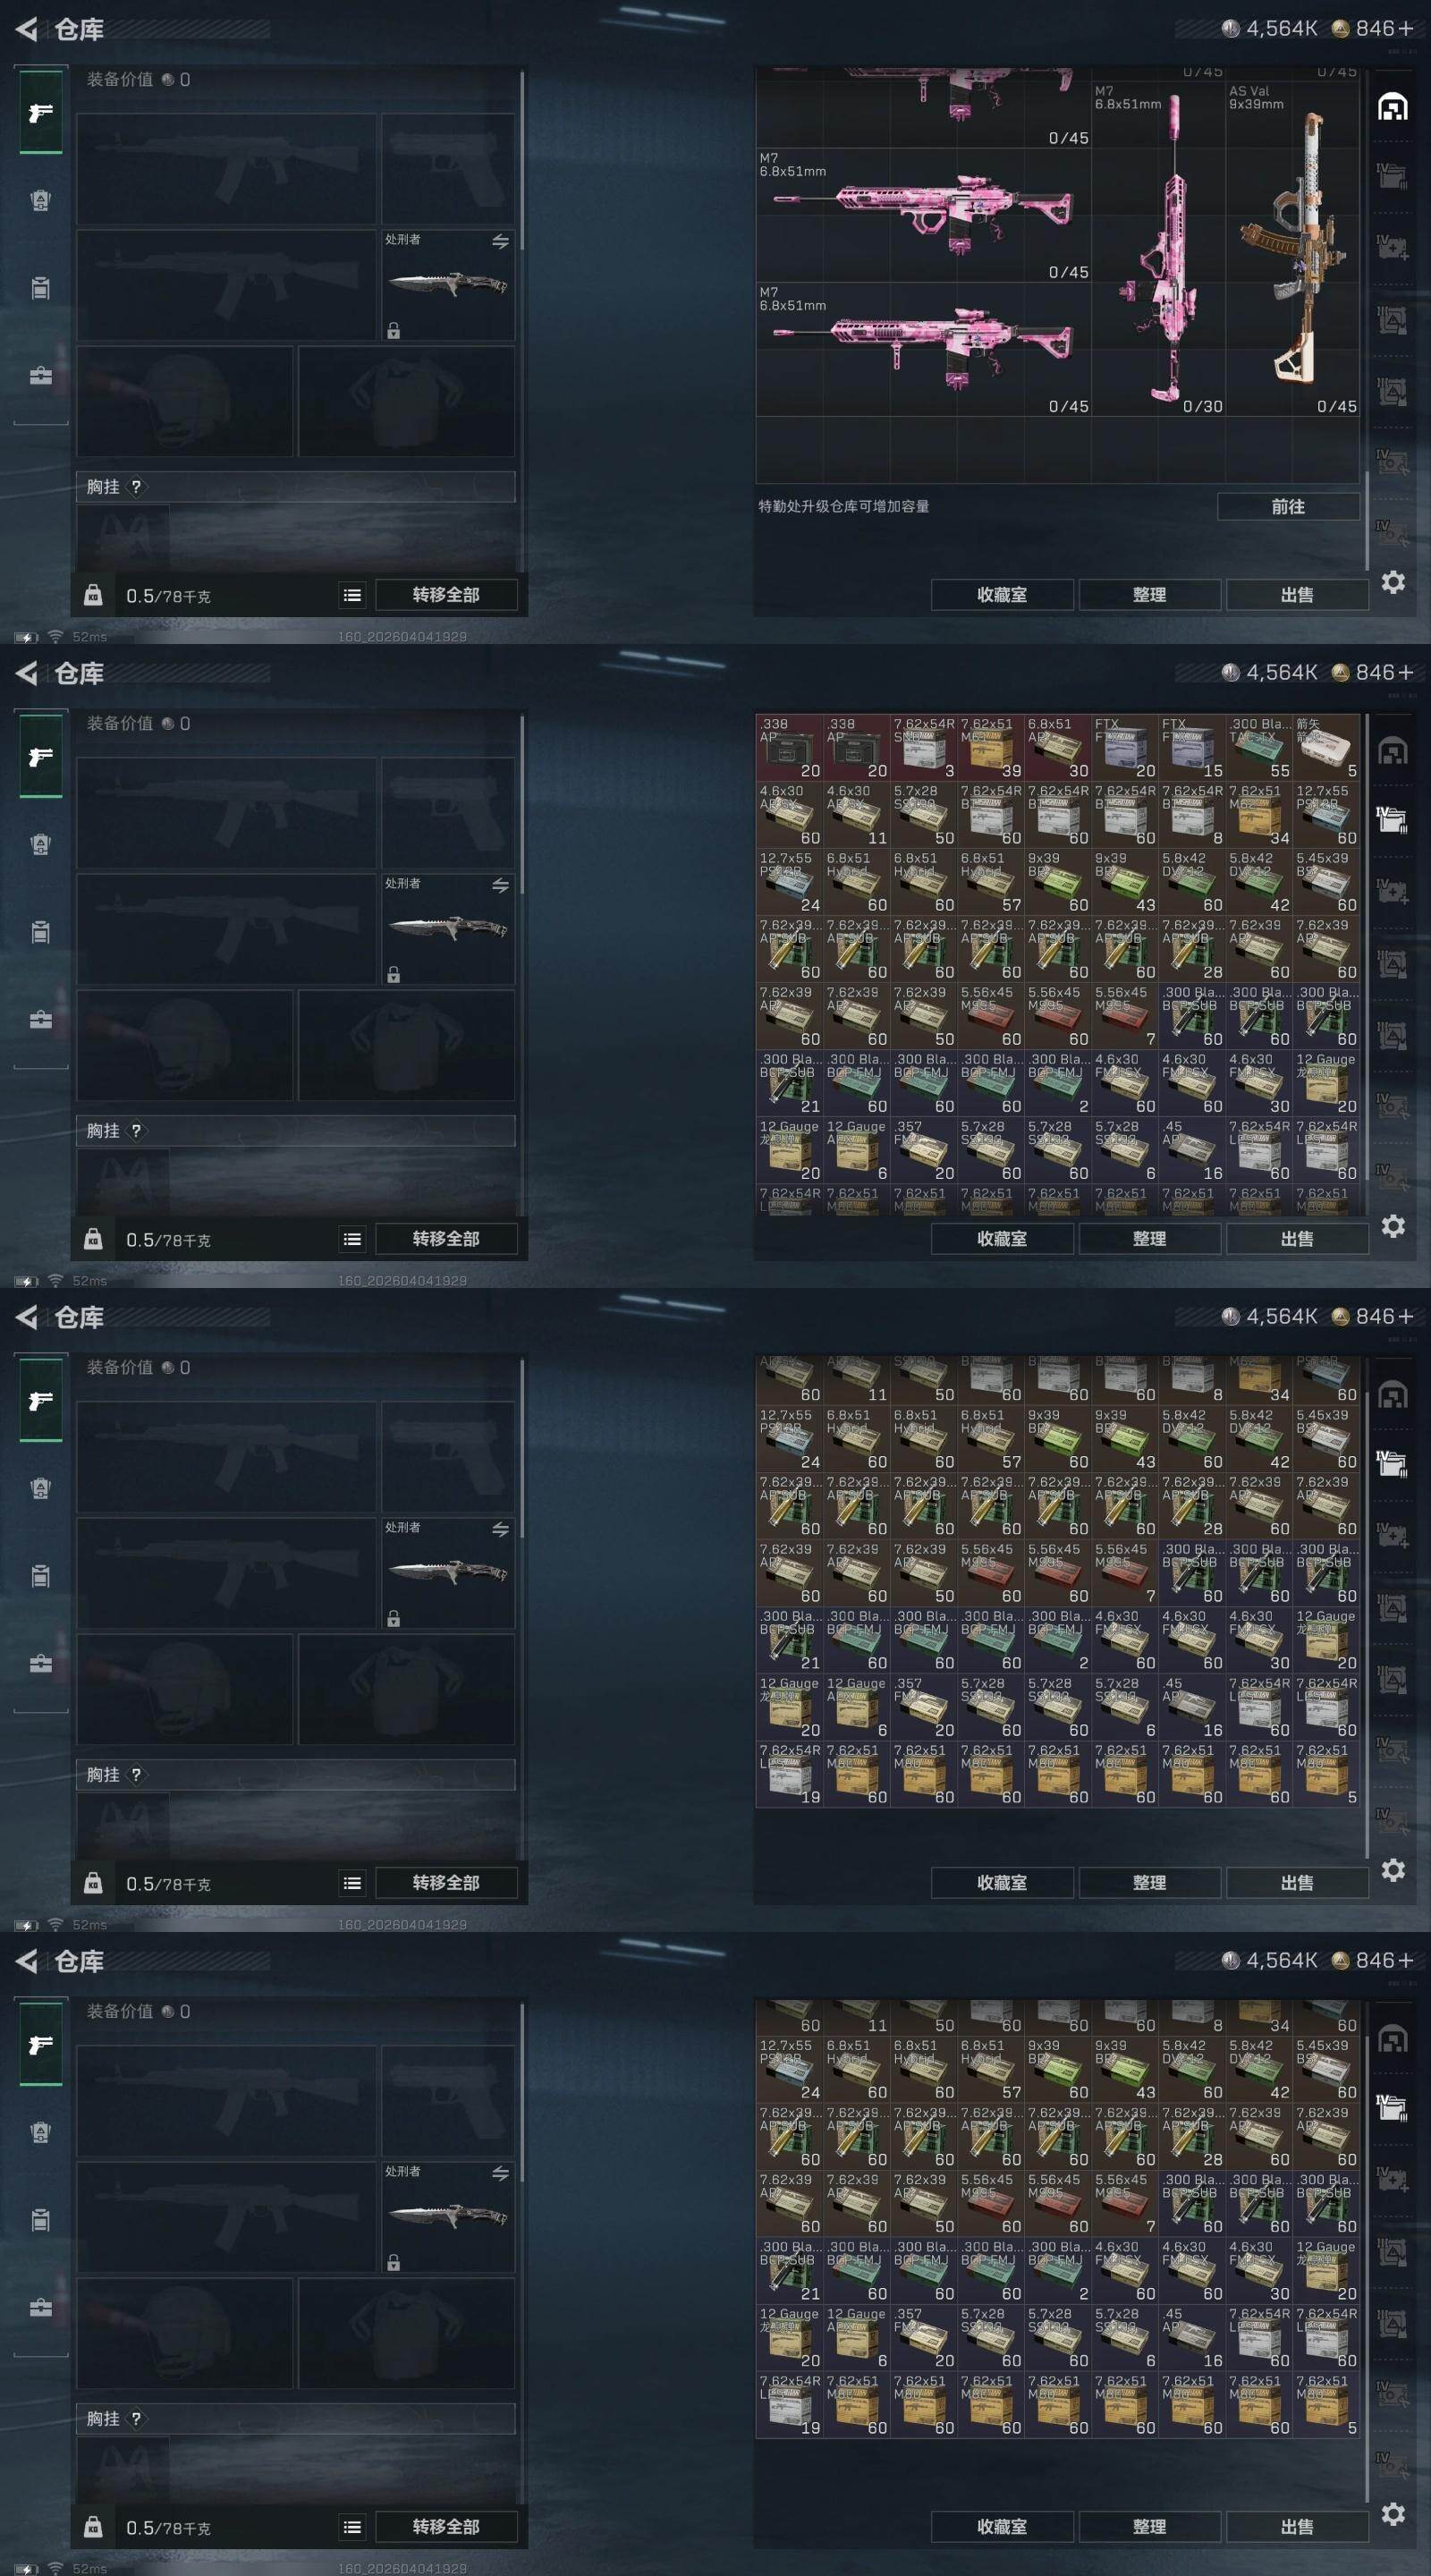Select the highlighted stash home icon beside AS Val
Viewport: 1431px width, 2576px height.
coord(1392,107)
